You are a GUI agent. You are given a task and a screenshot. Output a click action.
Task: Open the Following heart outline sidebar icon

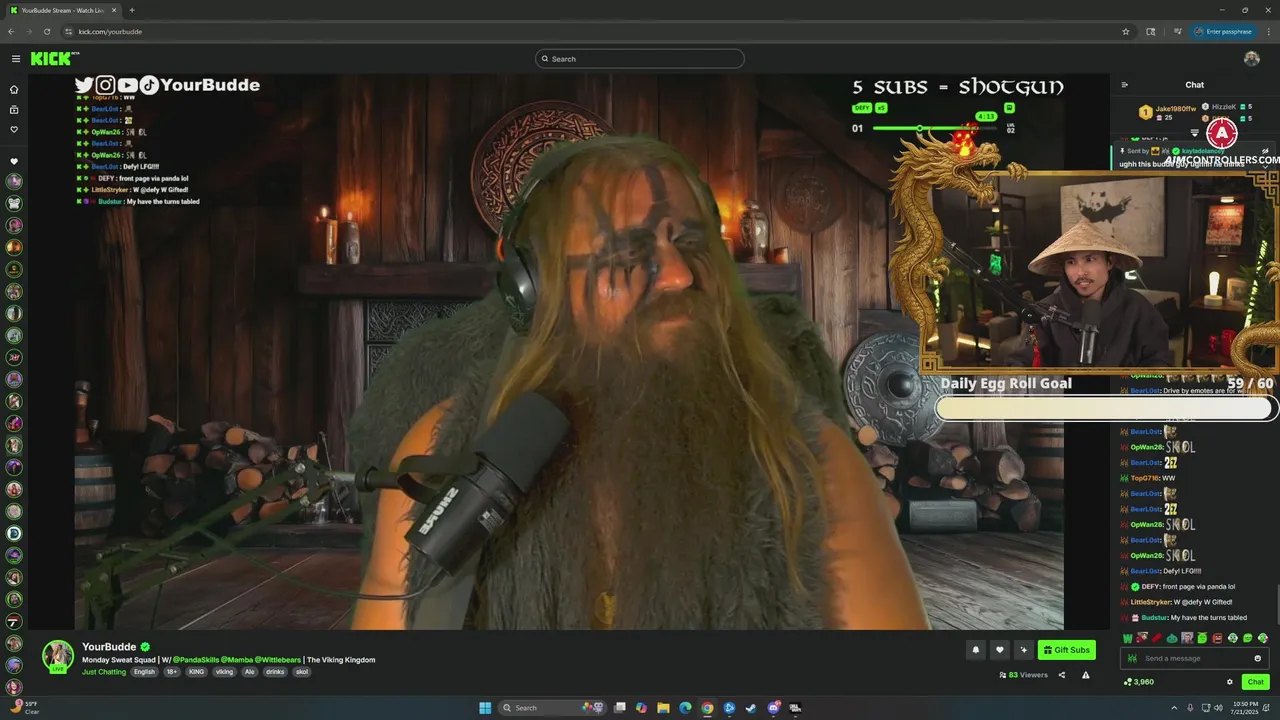pyautogui.click(x=14, y=130)
